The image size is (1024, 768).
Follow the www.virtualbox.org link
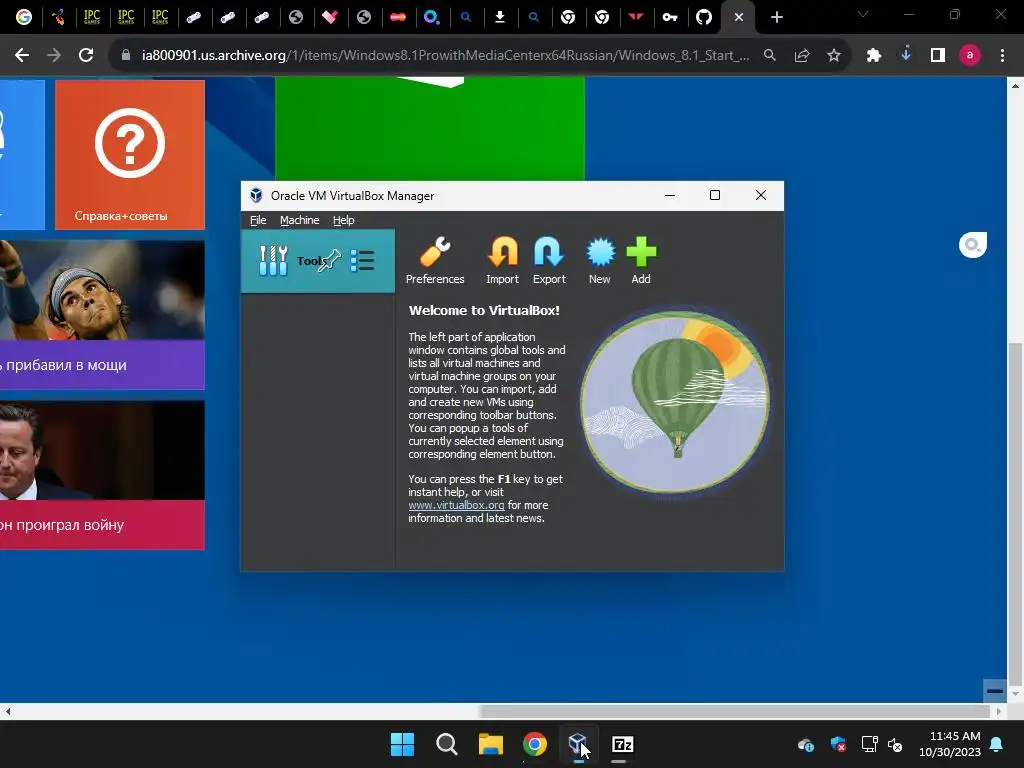pyautogui.click(x=456, y=505)
